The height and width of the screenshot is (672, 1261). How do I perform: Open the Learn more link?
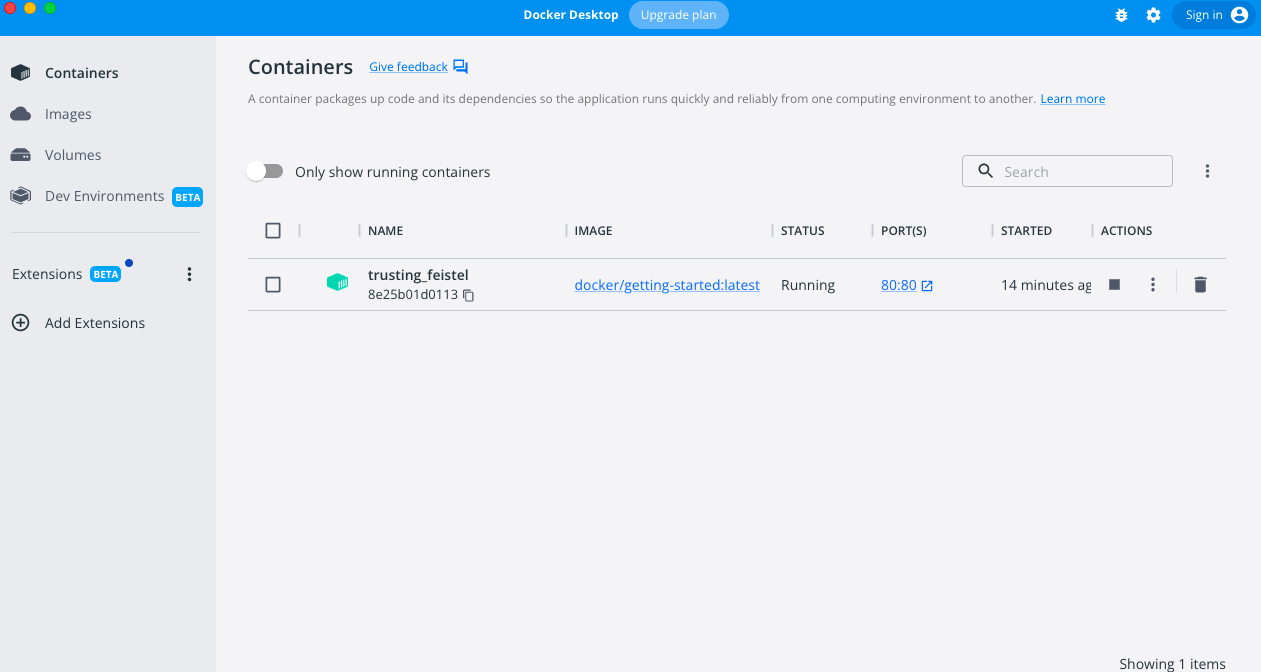pos(1073,99)
